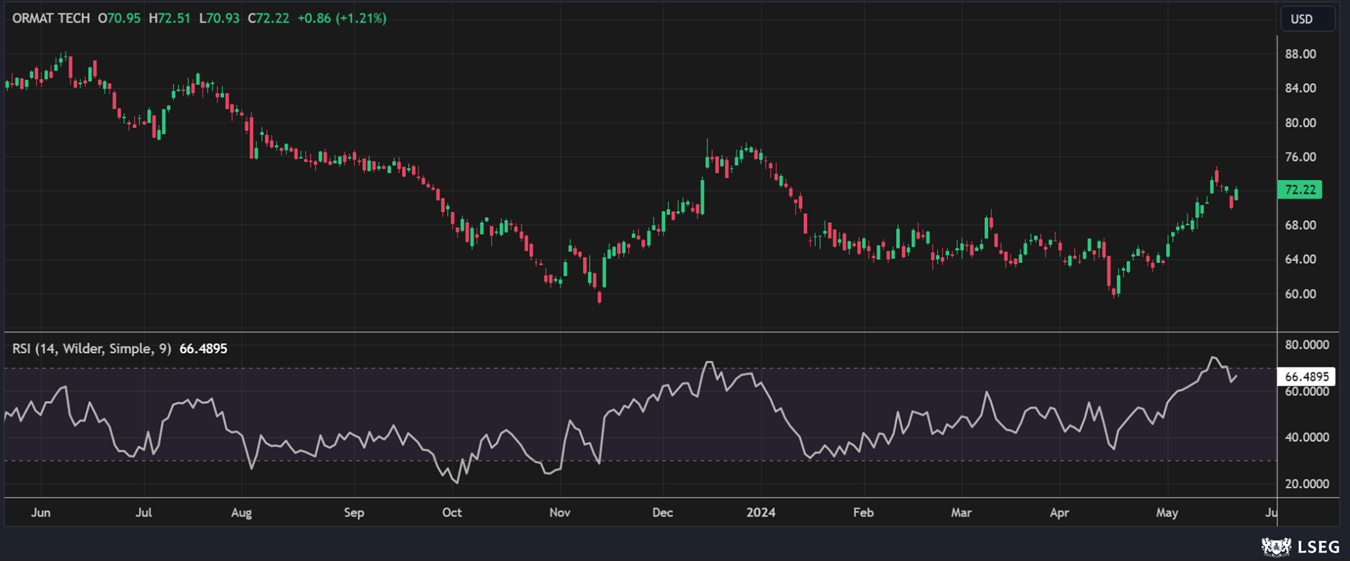
Task: Click the 80.0000 RSI scale label
Action: [x=1307, y=345]
